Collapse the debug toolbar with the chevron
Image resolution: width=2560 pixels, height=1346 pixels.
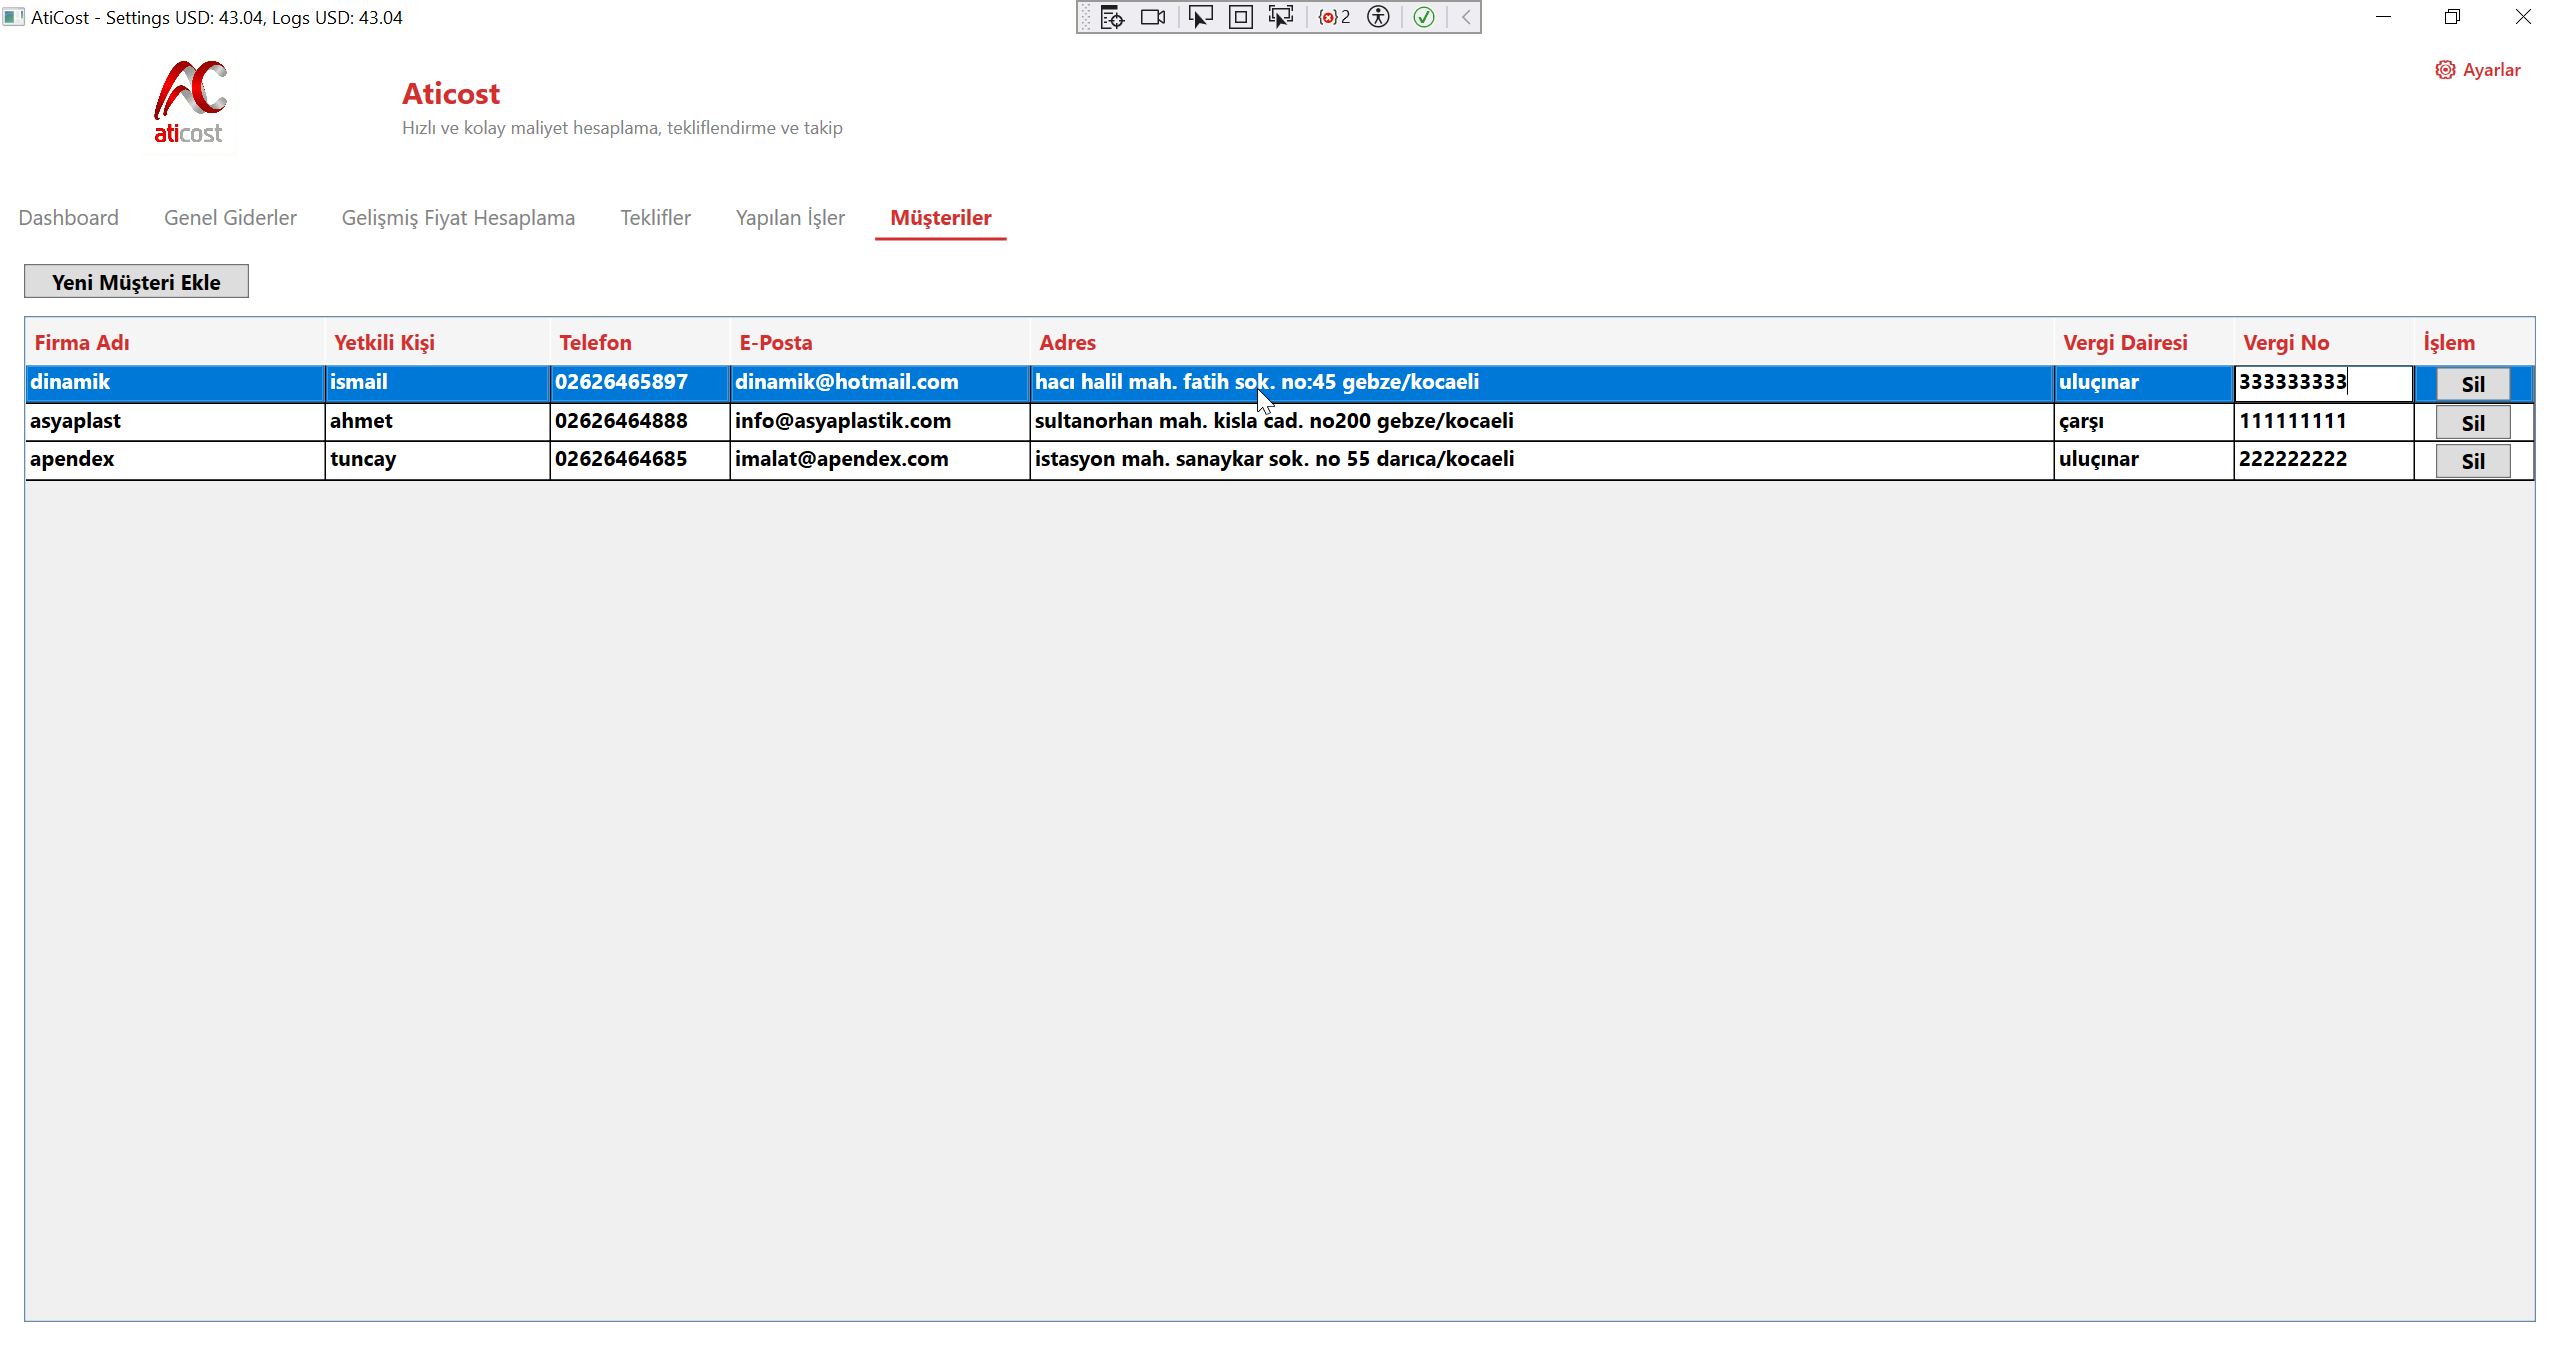(1466, 17)
